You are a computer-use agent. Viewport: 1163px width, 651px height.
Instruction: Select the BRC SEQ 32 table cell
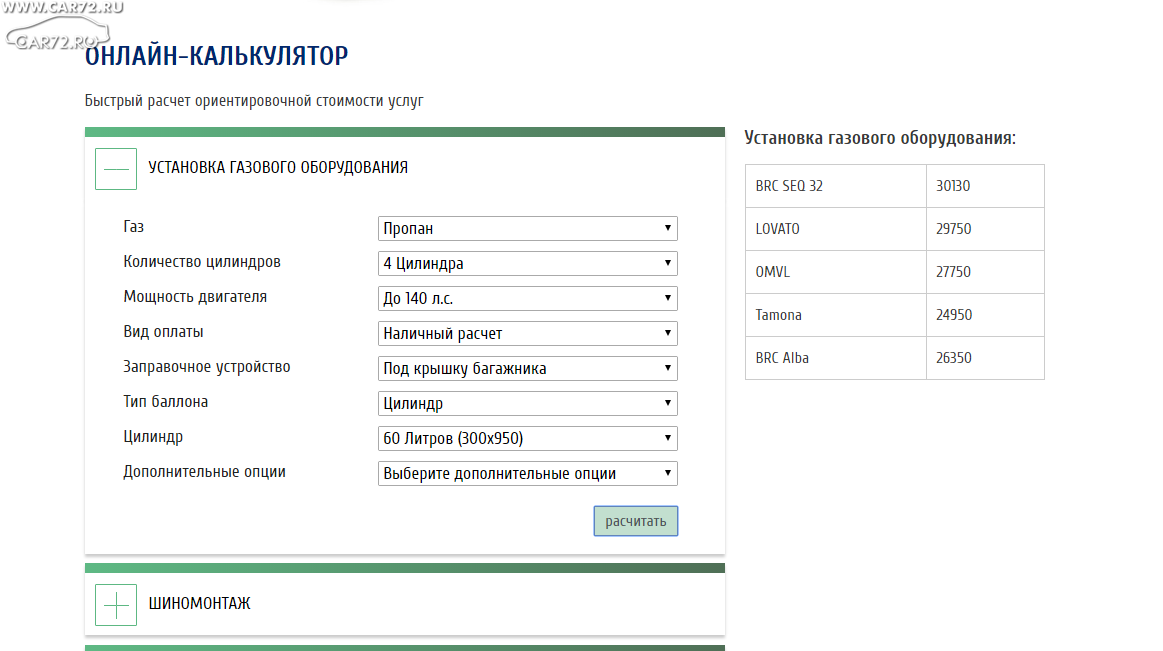point(836,186)
